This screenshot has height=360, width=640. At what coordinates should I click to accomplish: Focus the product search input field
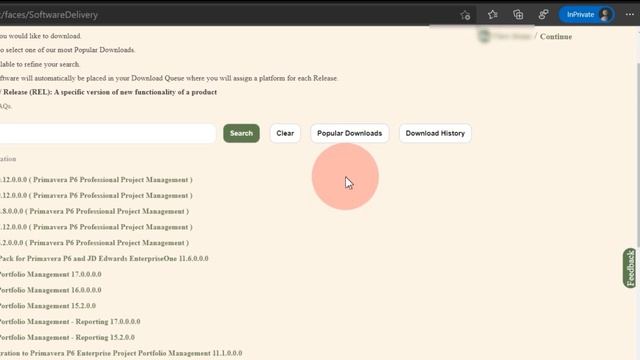point(107,133)
